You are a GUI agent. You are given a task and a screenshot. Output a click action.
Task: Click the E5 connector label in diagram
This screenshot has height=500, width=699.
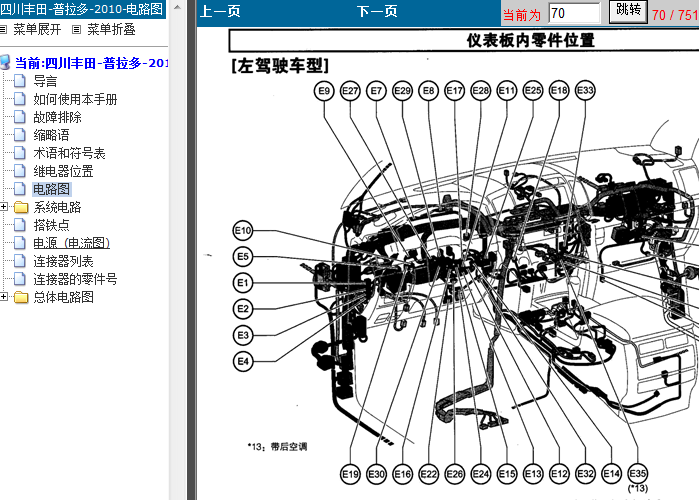(x=243, y=257)
